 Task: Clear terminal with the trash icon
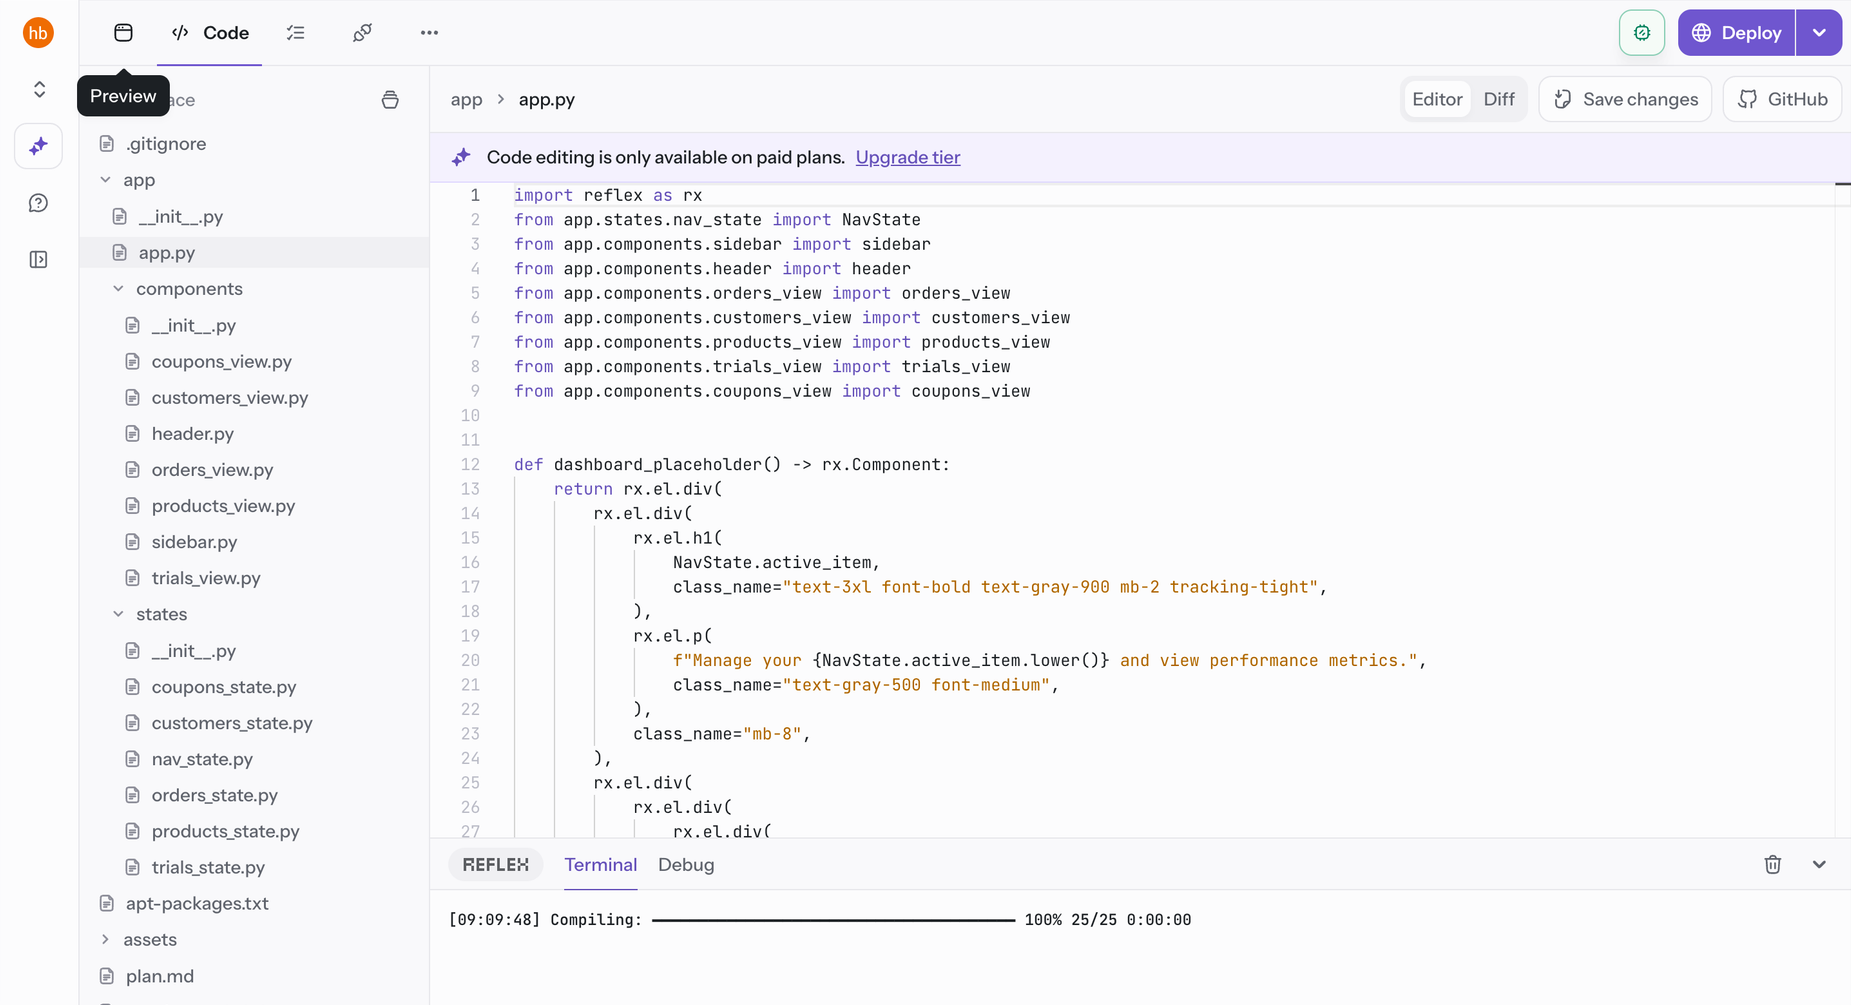click(1772, 865)
